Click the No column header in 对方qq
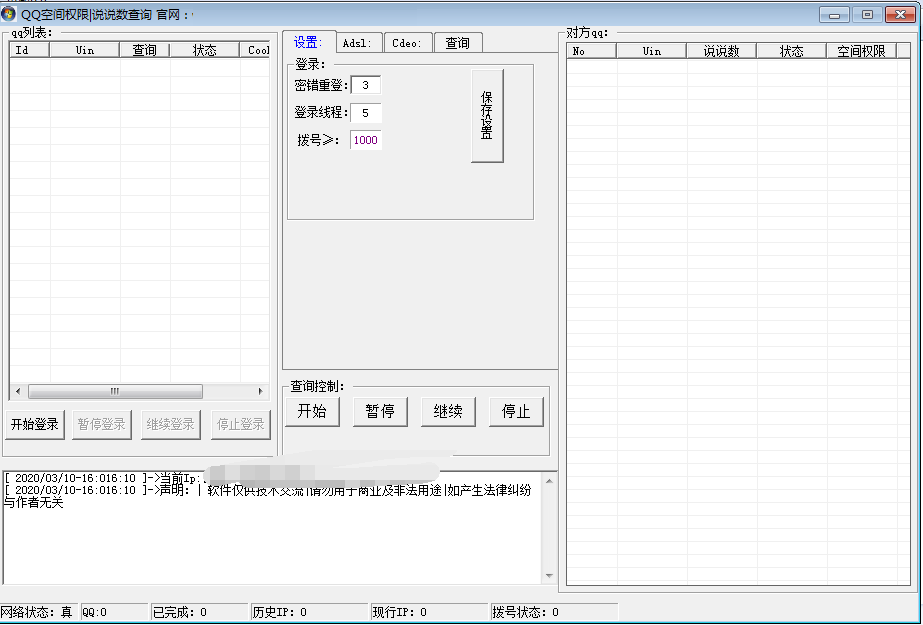The height and width of the screenshot is (625, 923). [592, 51]
